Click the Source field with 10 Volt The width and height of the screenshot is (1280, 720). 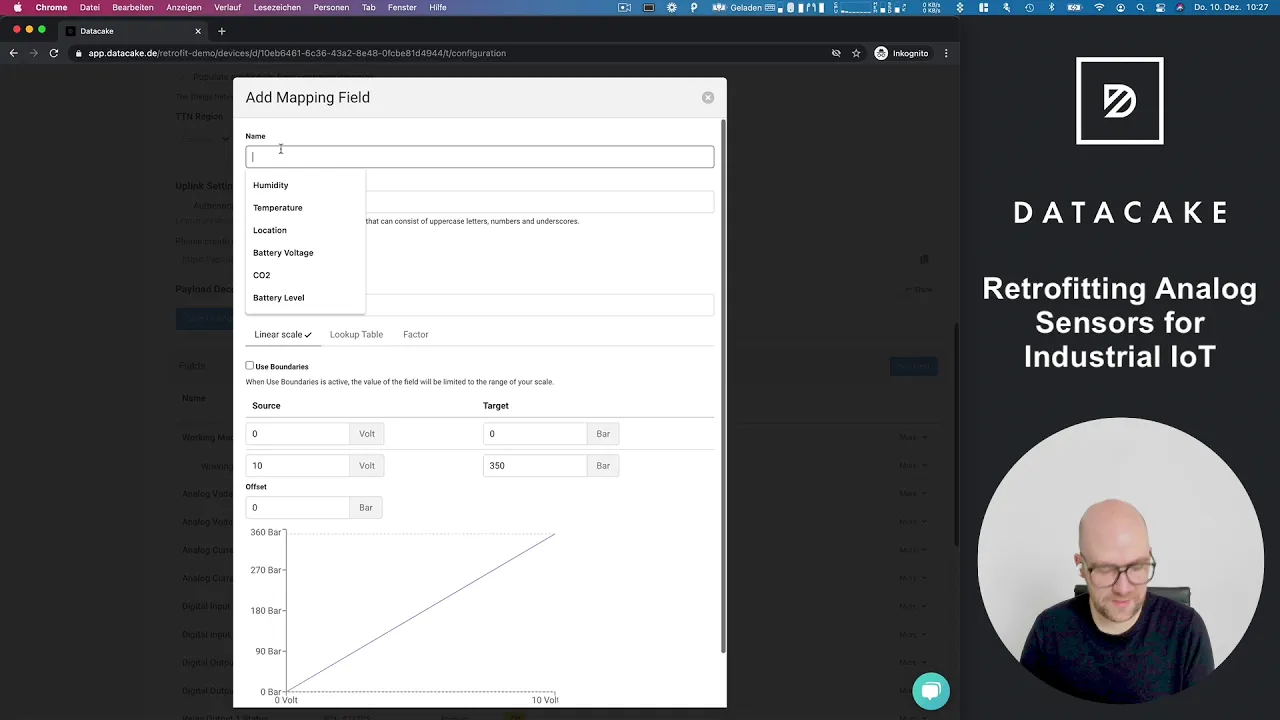(297, 466)
